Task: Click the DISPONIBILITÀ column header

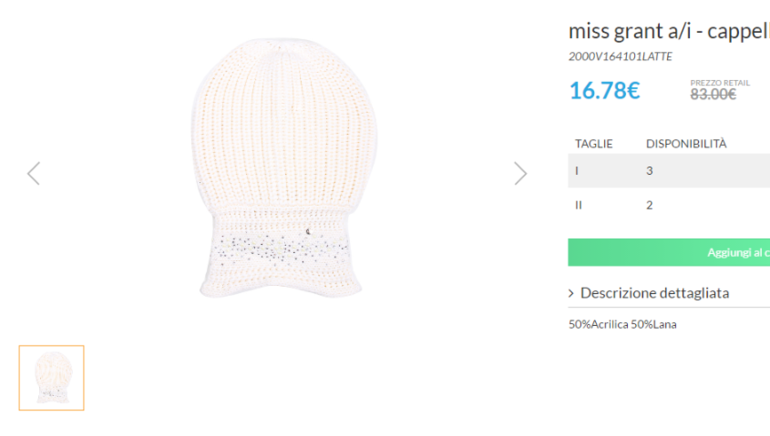Action: pos(686,144)
